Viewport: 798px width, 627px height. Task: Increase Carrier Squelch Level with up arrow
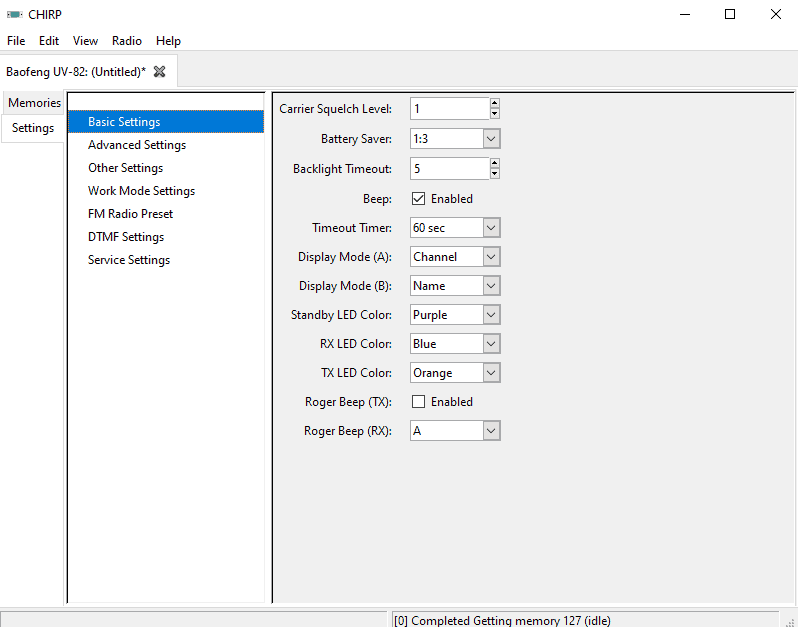[x=494, y=103]
